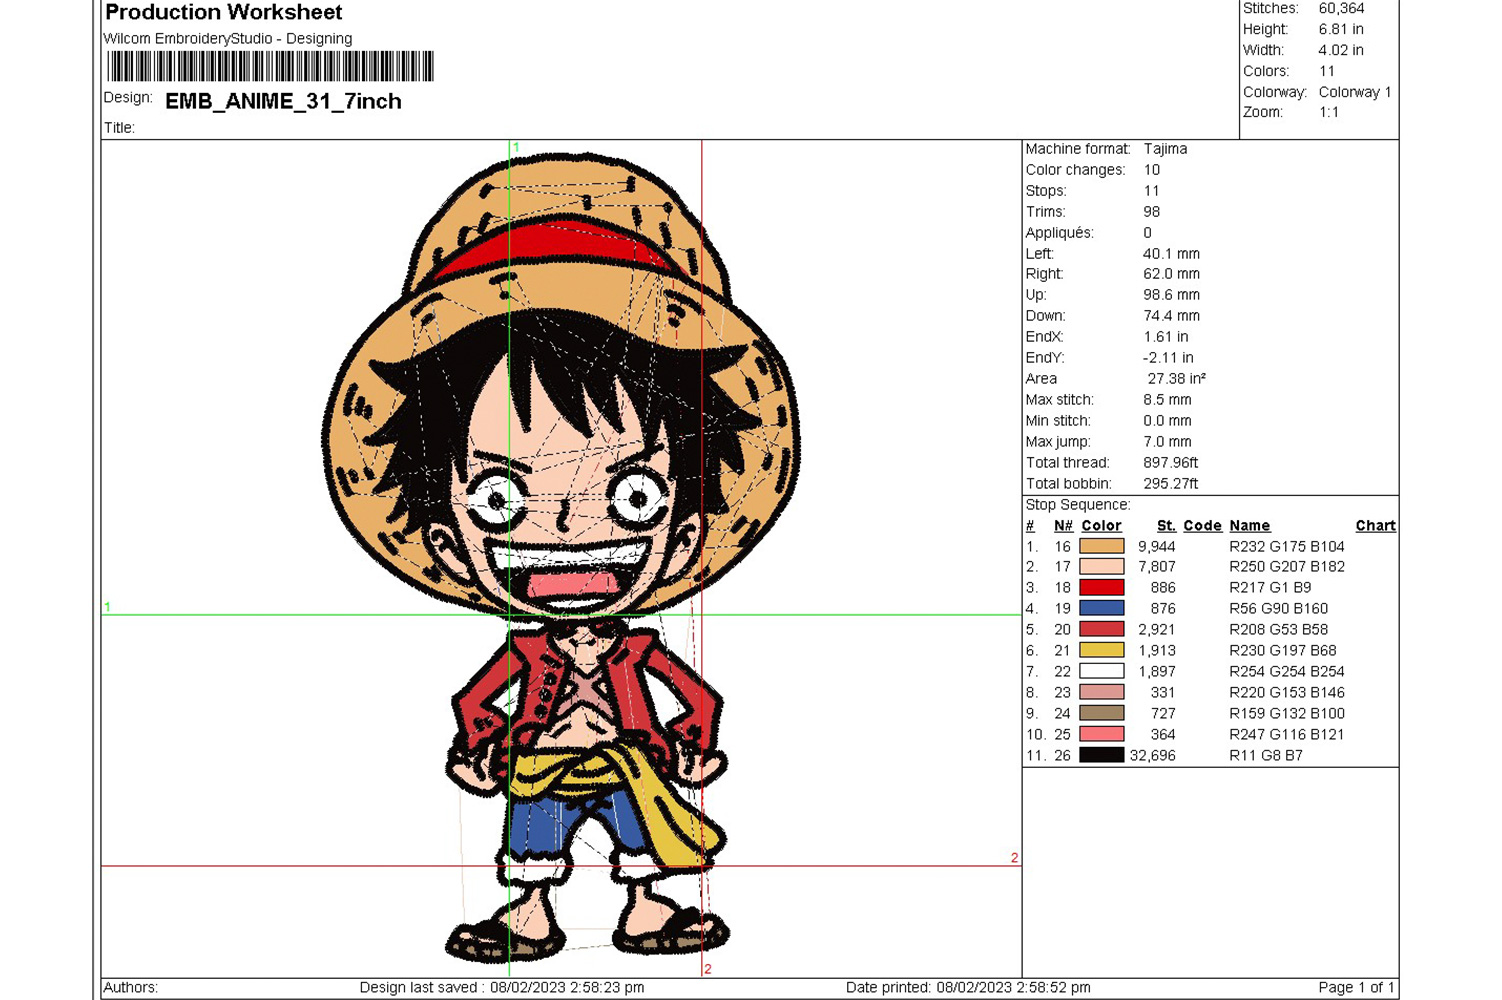The height and width of the screenshot is (1000, 1502).
Task: Click the Total bobbin value 295.27ft
Action: pyautogui.click(x=1170, y=484)
